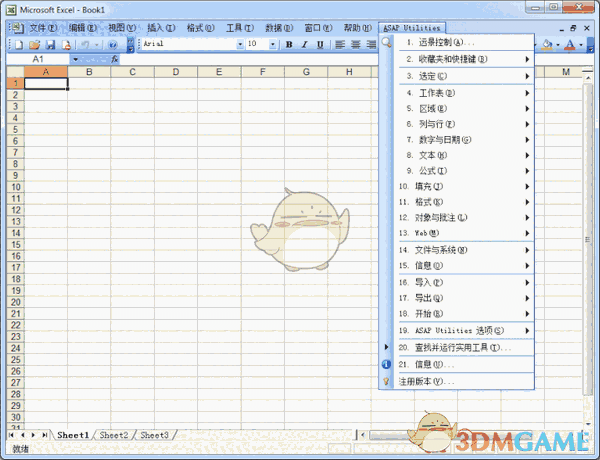Go to first sheet tab arrow

point(11,435)
